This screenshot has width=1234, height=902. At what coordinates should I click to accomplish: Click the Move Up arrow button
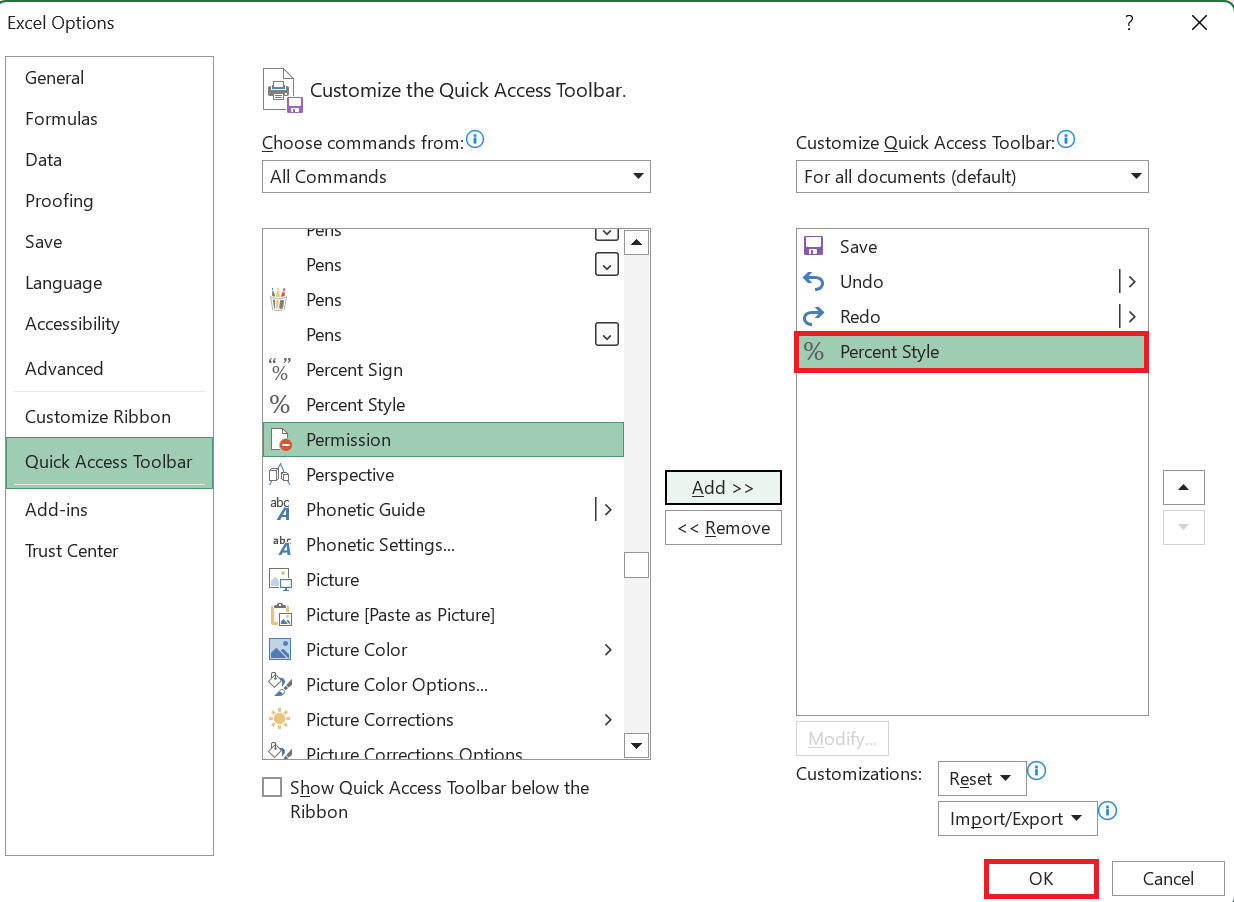pos(1184,487)
